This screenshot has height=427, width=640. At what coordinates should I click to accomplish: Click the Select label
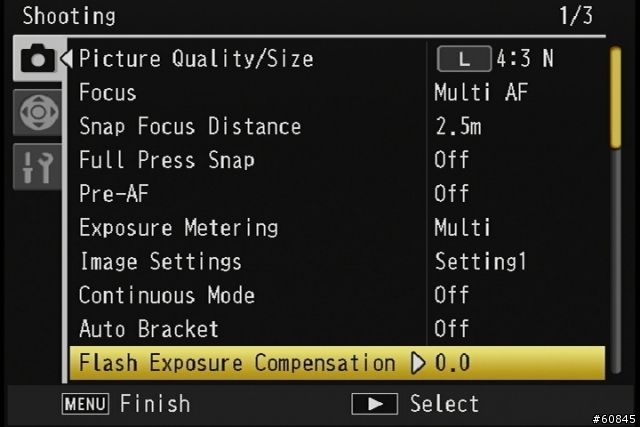click(444, 404)
